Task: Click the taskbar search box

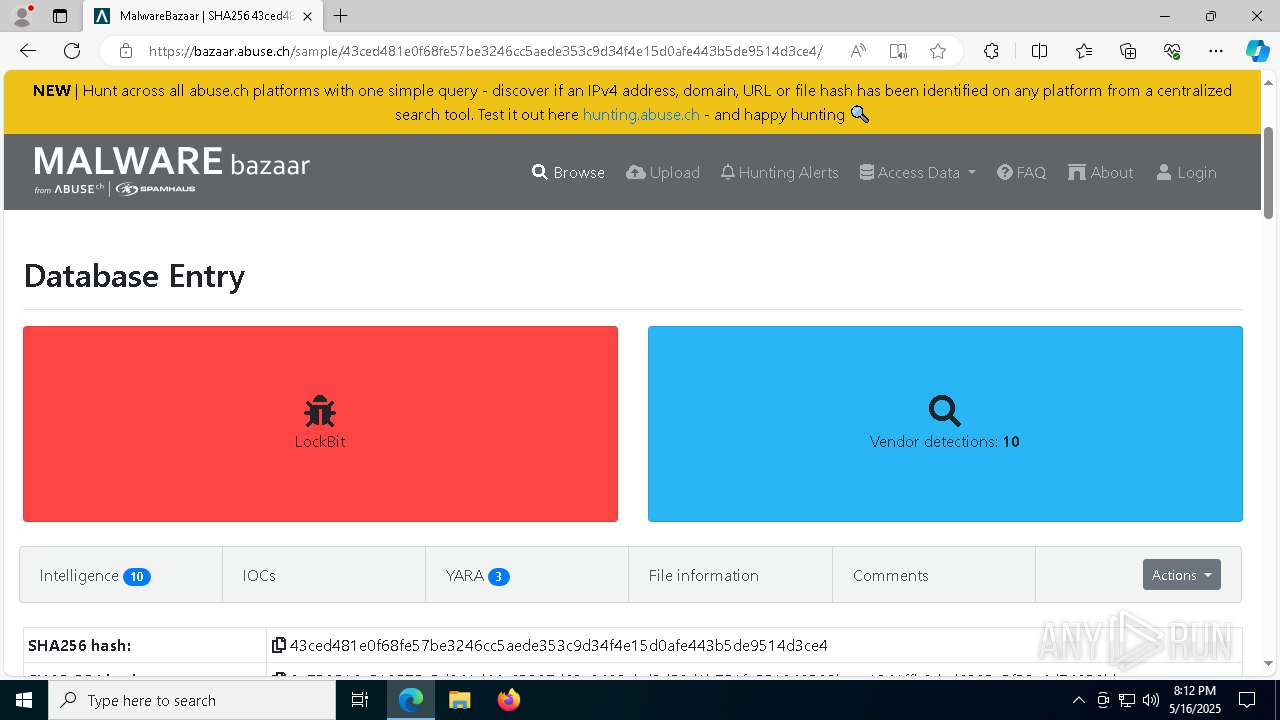Action: [x=192, y=700]
